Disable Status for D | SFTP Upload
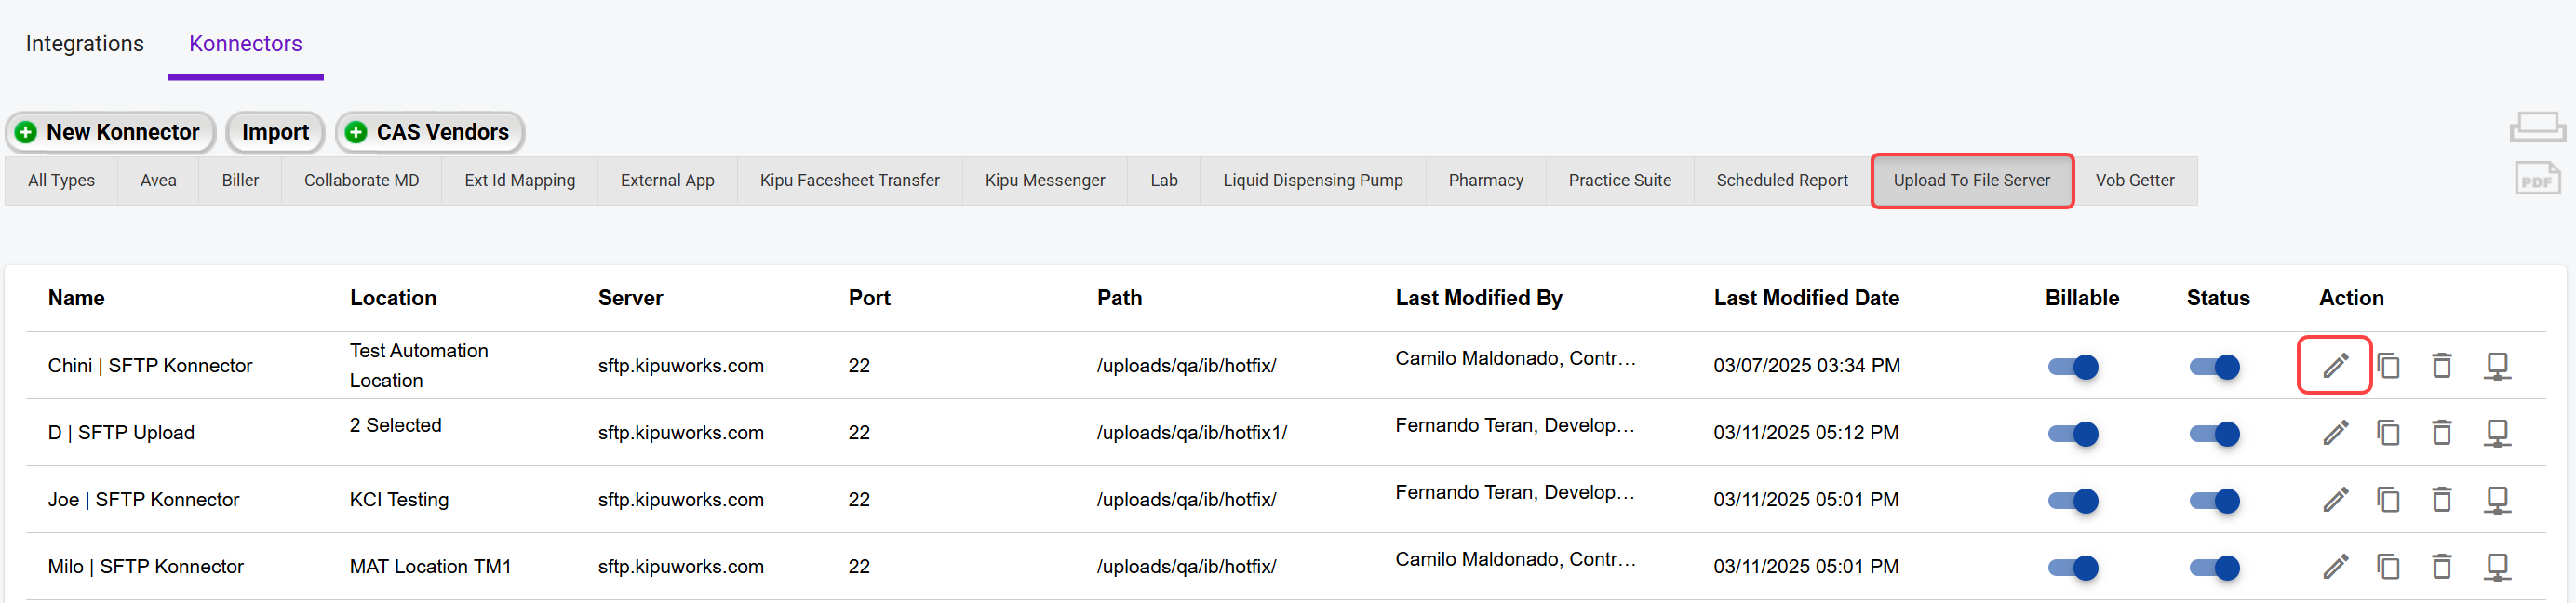Viewport: 2576px width, 603px height. click(2213, 434)
